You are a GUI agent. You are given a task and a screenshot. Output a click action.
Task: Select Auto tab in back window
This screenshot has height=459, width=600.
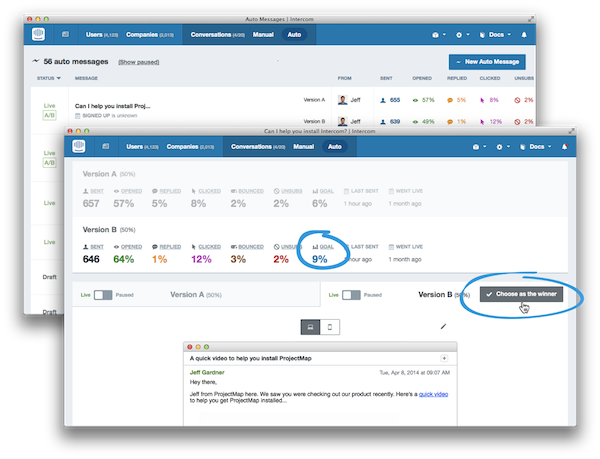coord(294,34)
